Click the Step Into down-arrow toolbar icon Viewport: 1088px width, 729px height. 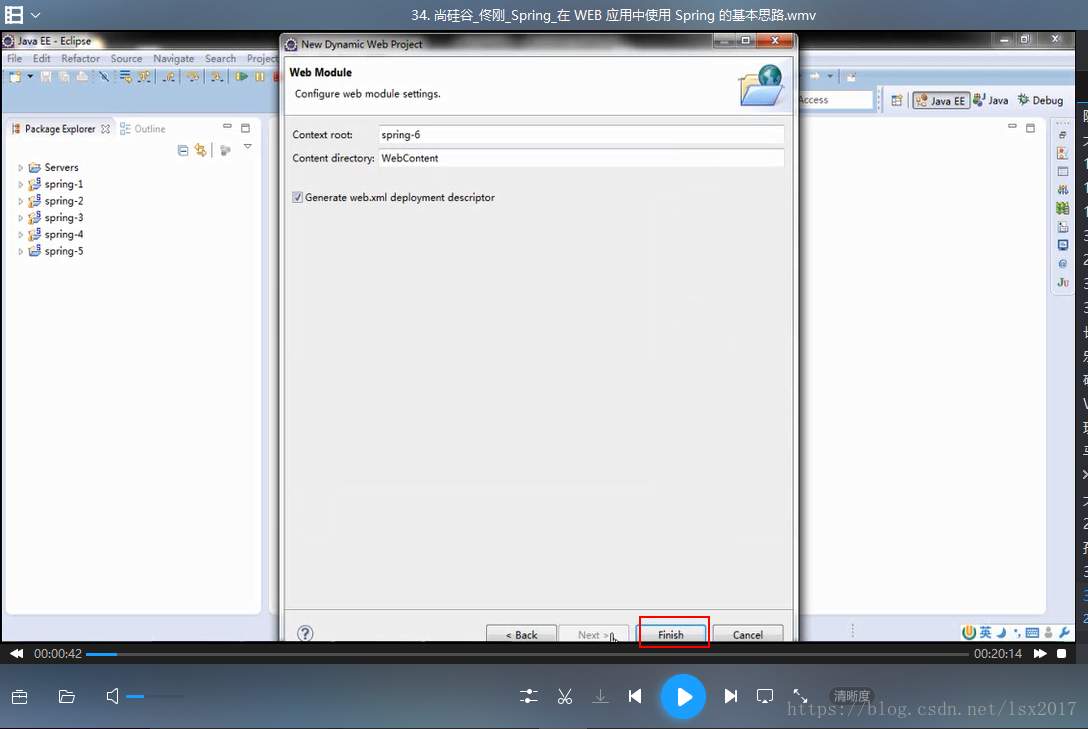pos(216,76)
